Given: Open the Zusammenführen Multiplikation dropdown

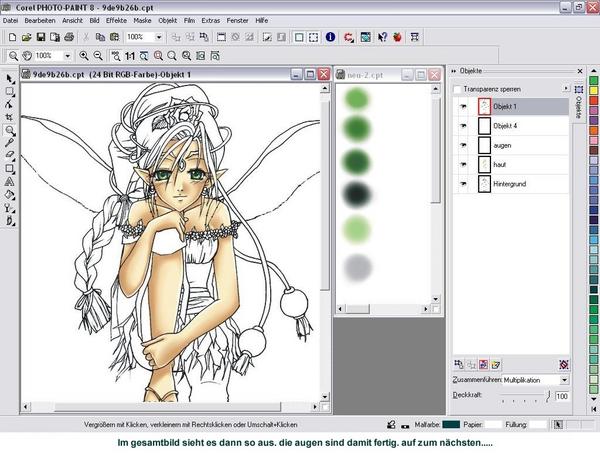Looking at the screenshot, I should [x=564, y=380].
